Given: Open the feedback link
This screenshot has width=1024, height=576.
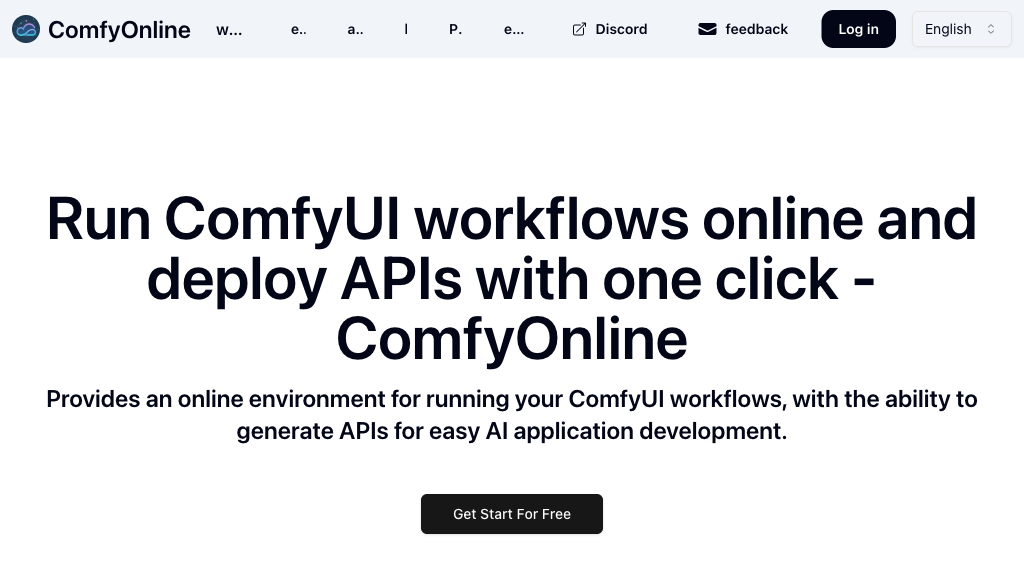Looking at the screenshot, I should tap(756, 29).
